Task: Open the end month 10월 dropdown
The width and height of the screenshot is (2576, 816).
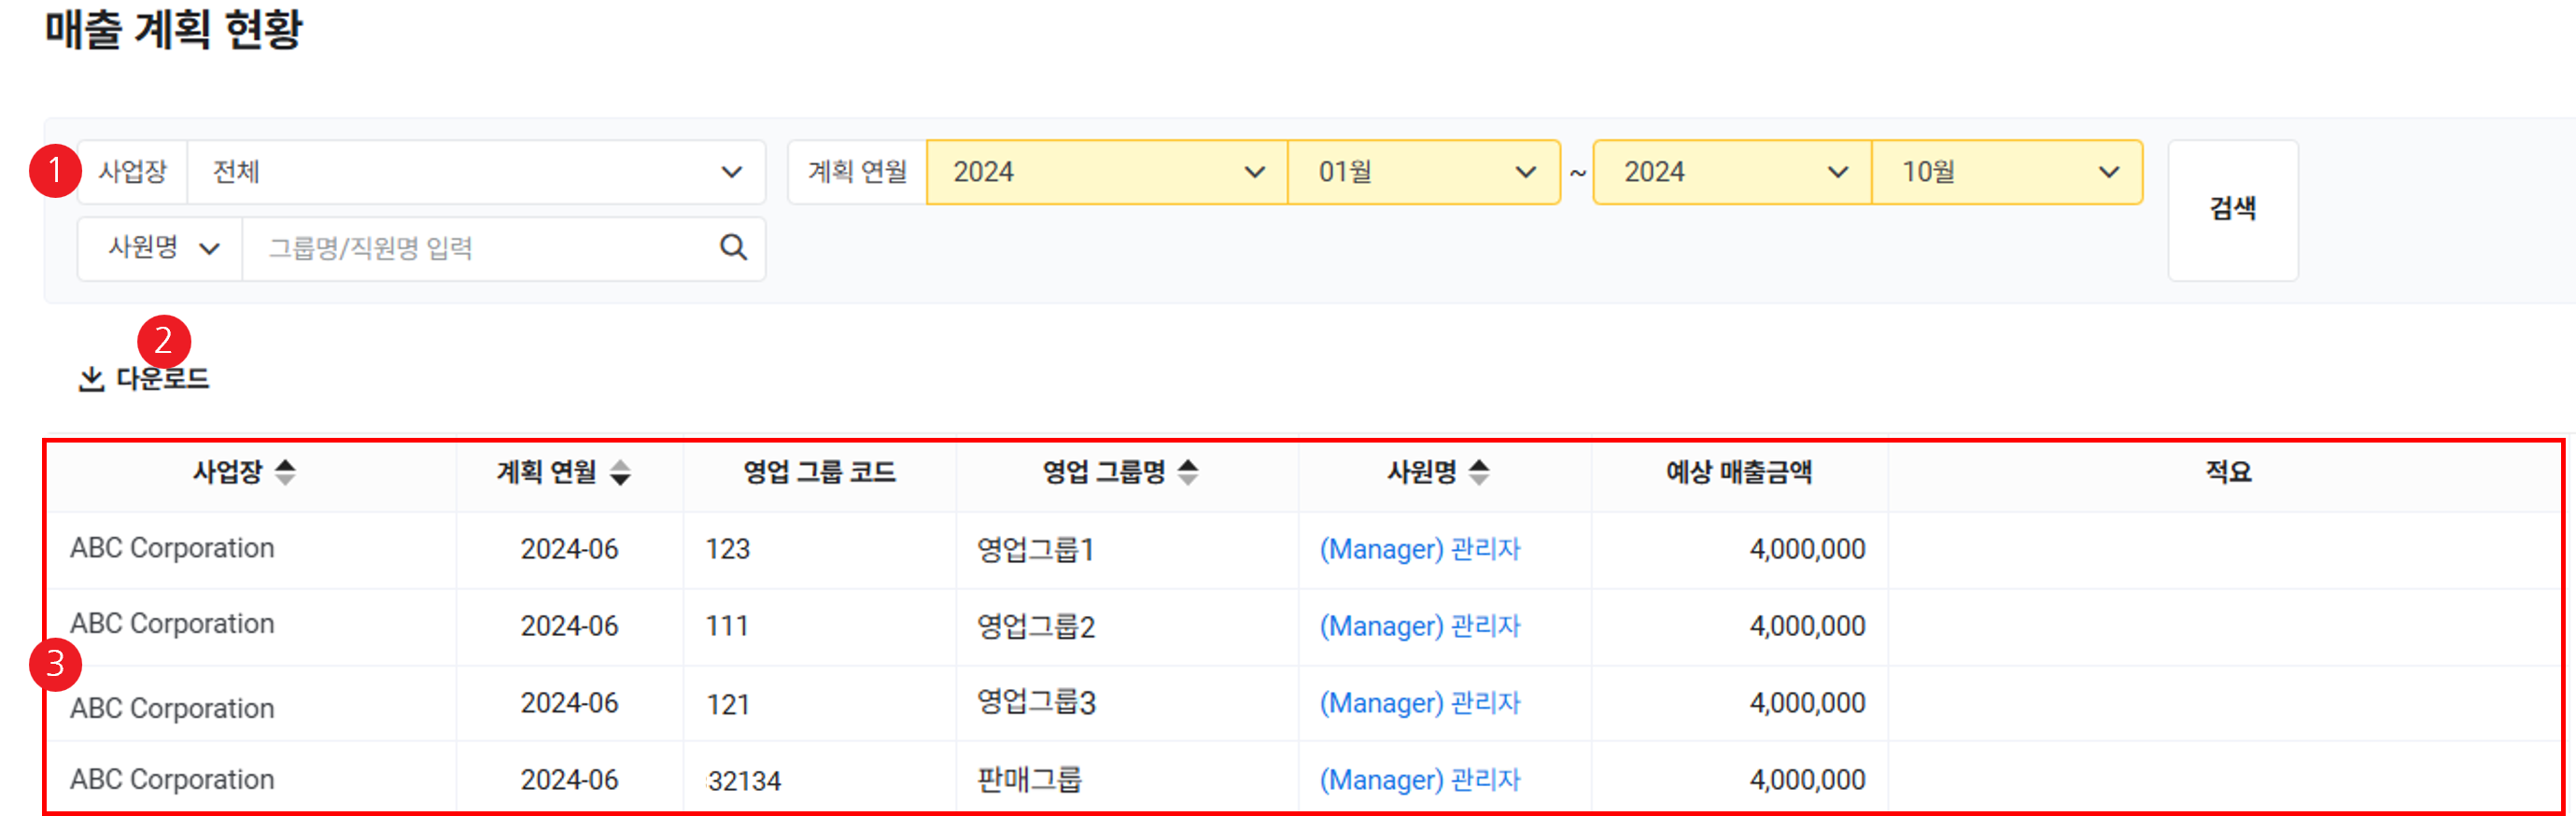Action: click(2007, 172)
